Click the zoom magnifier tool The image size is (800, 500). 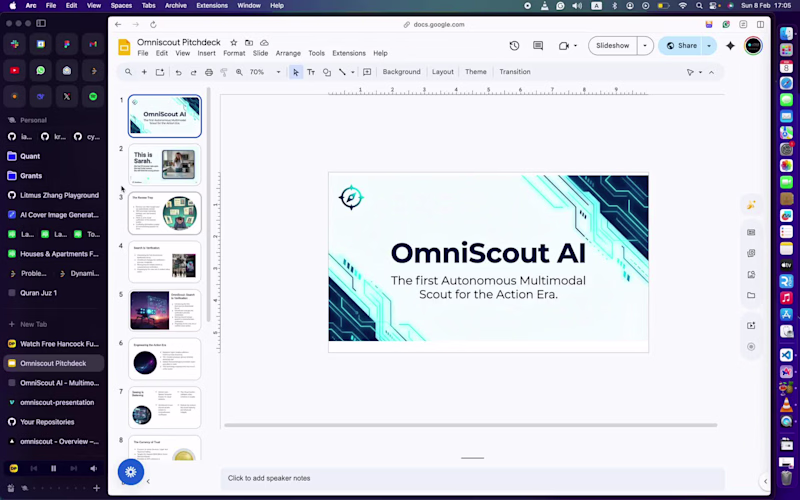click(239, 72)
